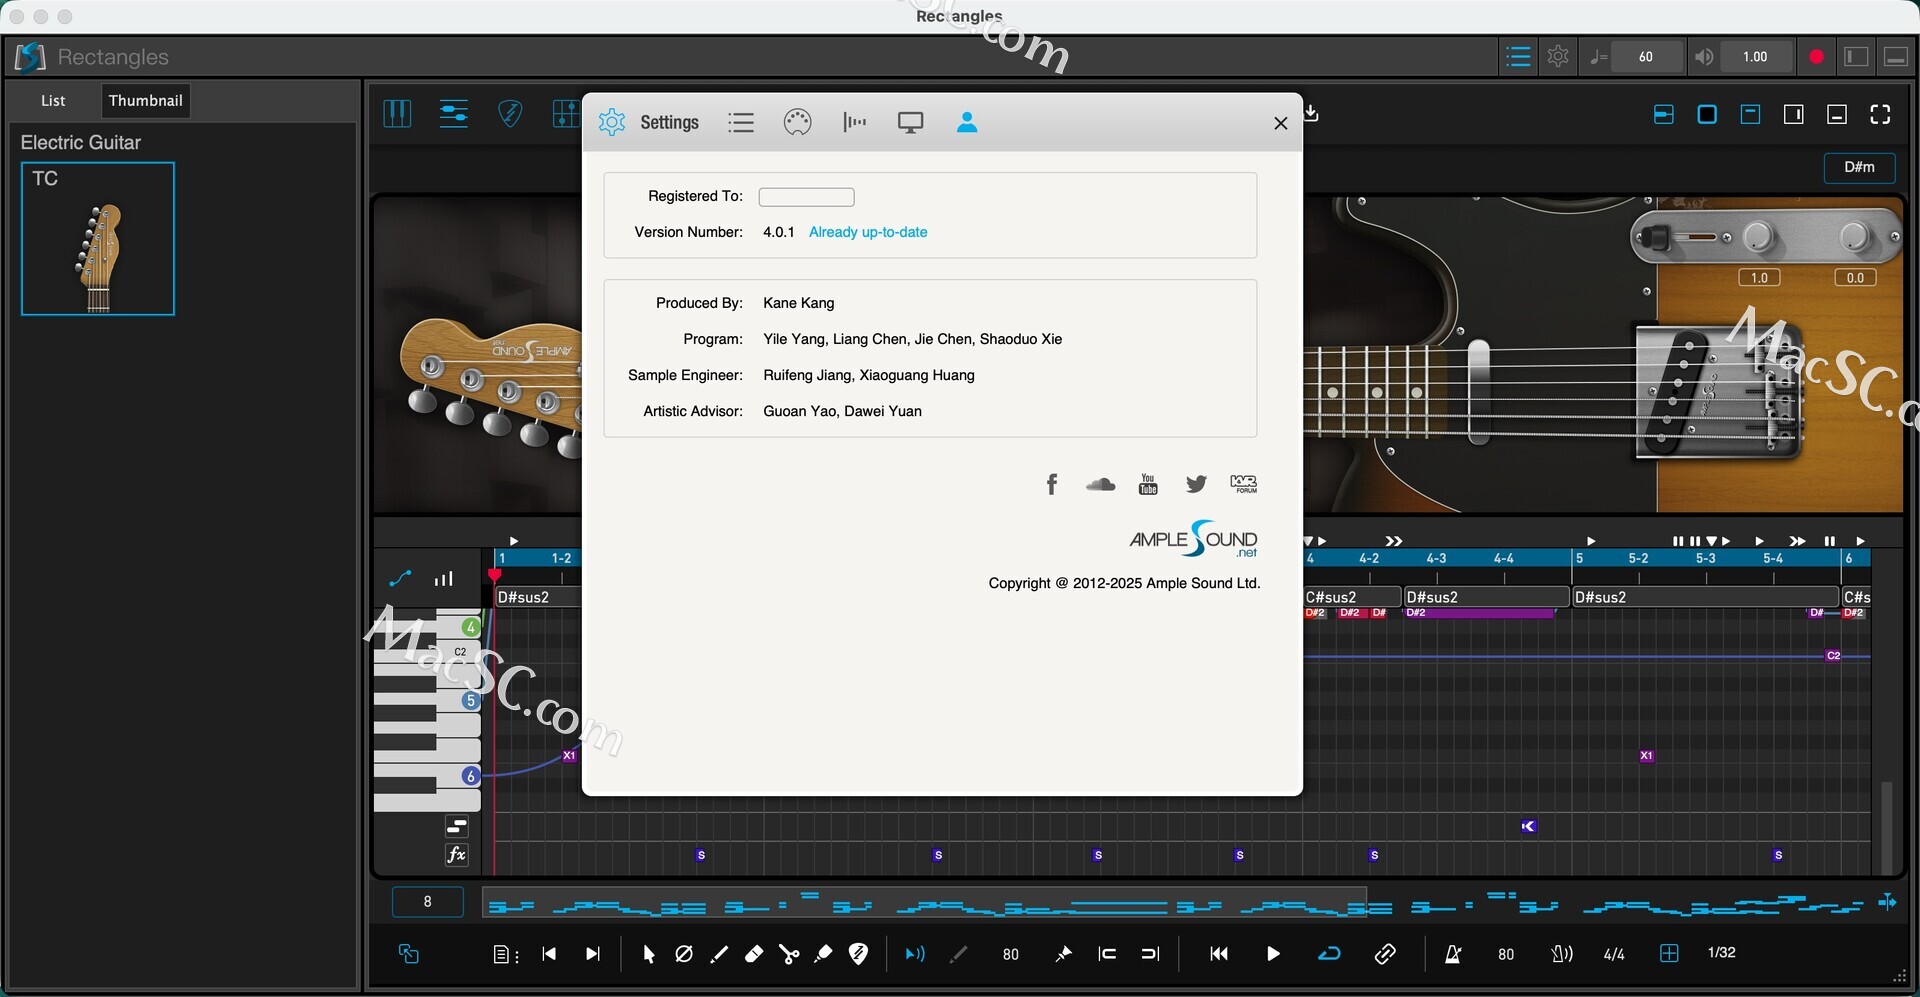Open the riff file menu icon

[x=505, y=954]
